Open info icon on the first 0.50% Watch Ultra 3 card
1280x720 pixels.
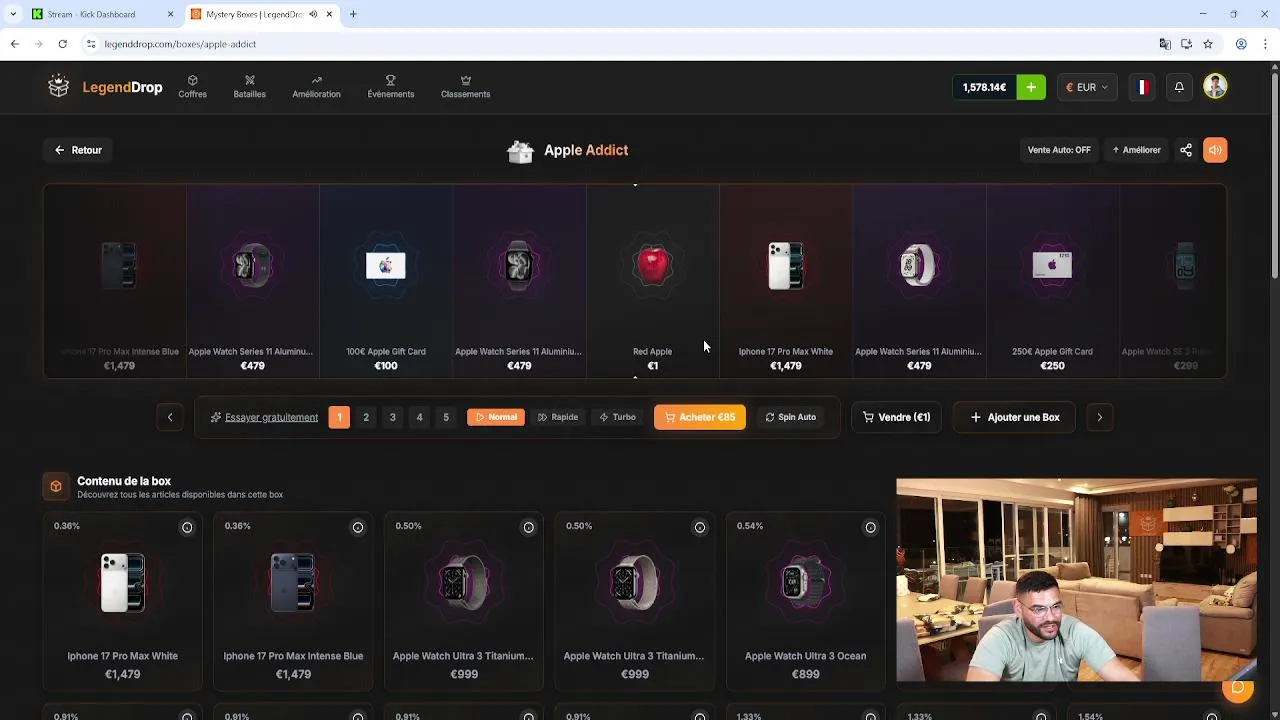pos(529,527)
